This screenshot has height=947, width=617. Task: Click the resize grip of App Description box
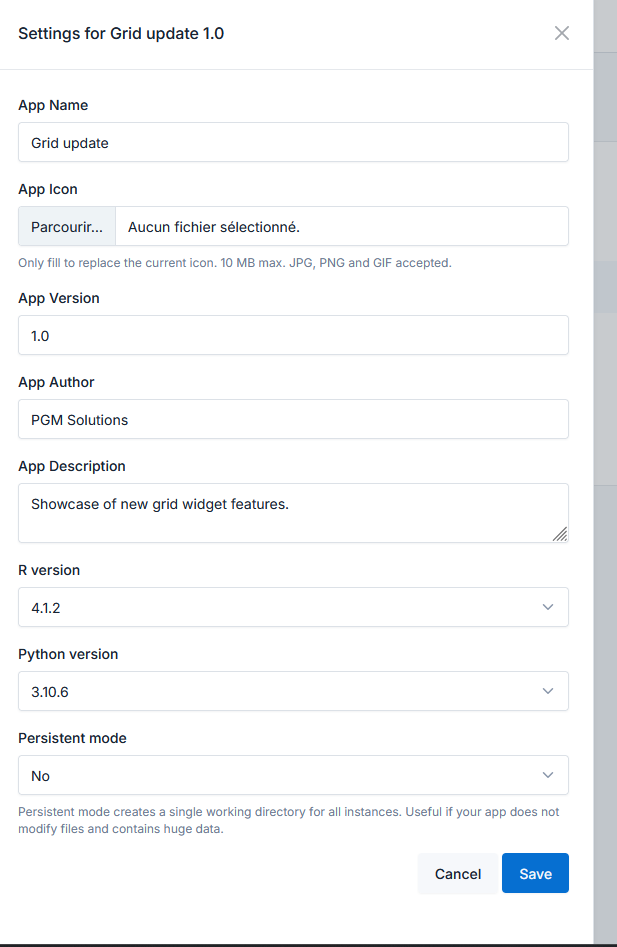(x=560, y=534)
